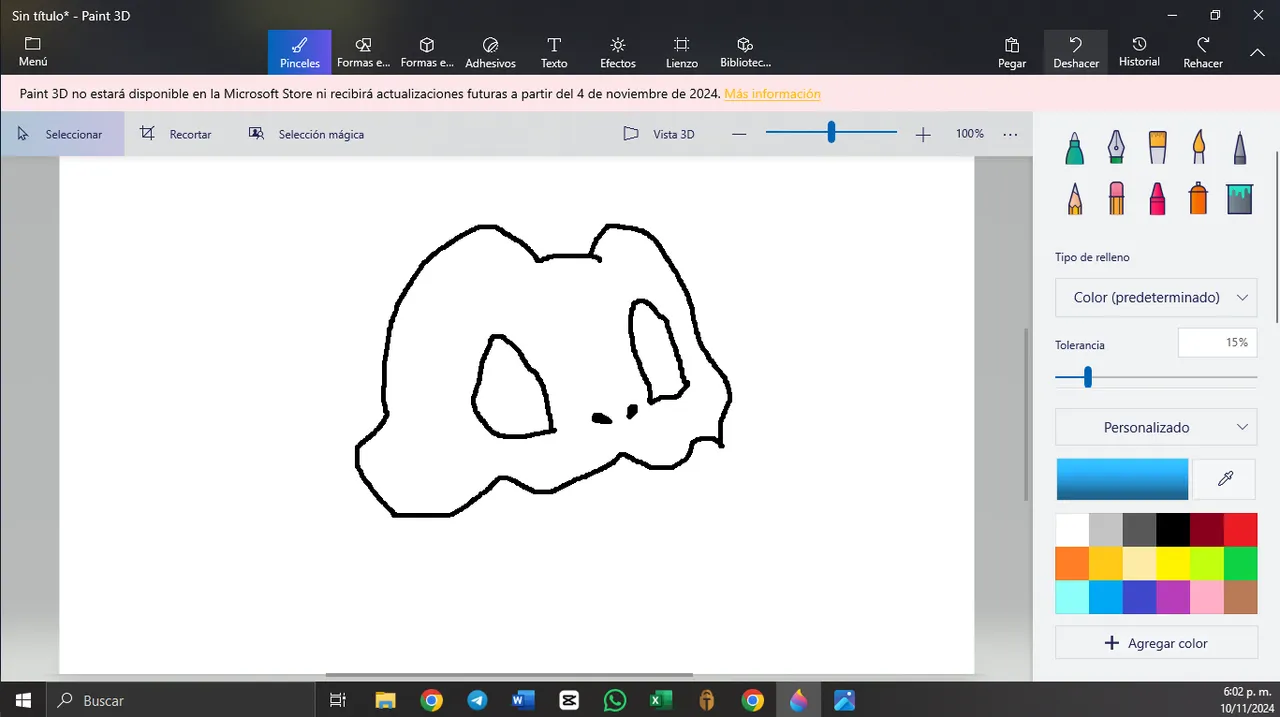1280x717 pixels.
Task: Open the Formas 2D tab
Action: point(363,52)
